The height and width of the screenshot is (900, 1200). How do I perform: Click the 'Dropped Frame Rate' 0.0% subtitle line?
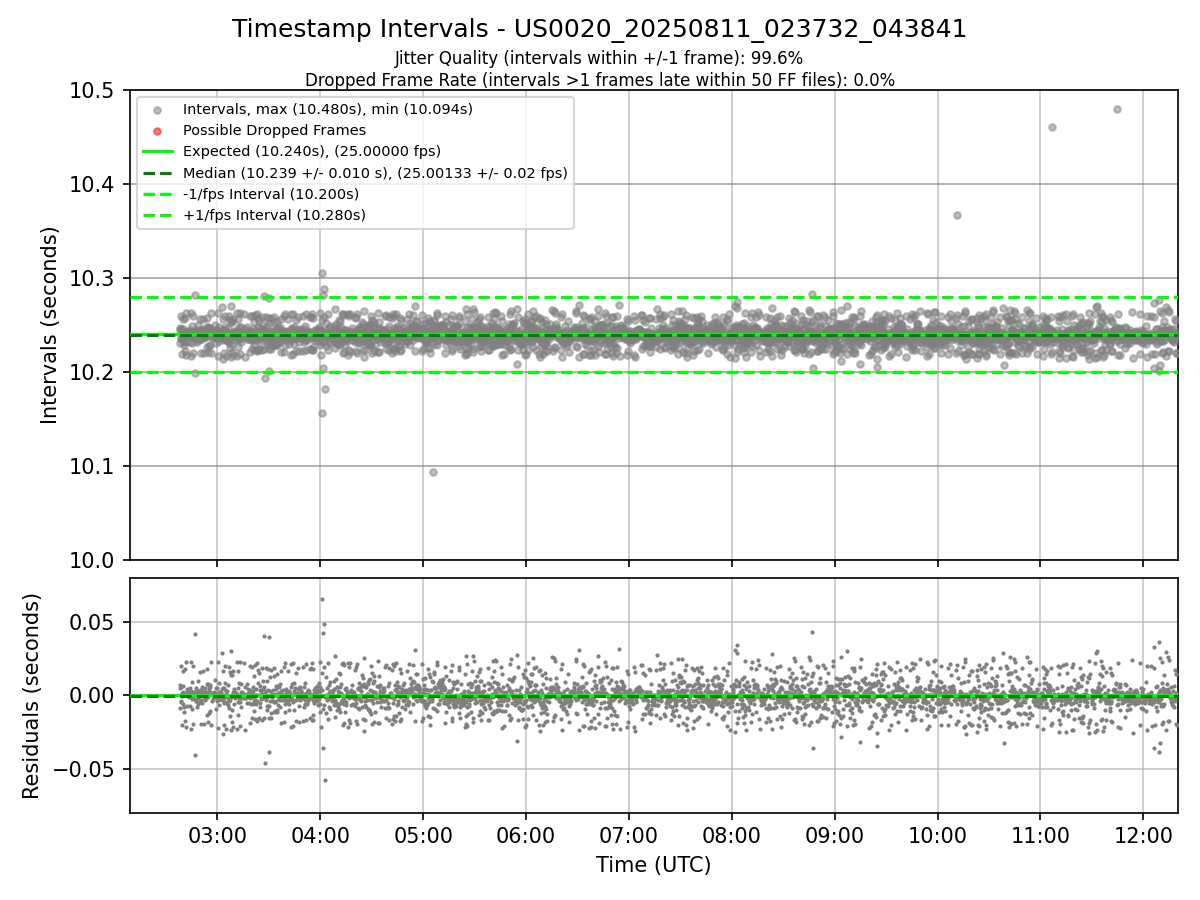[x=599, y=79]
